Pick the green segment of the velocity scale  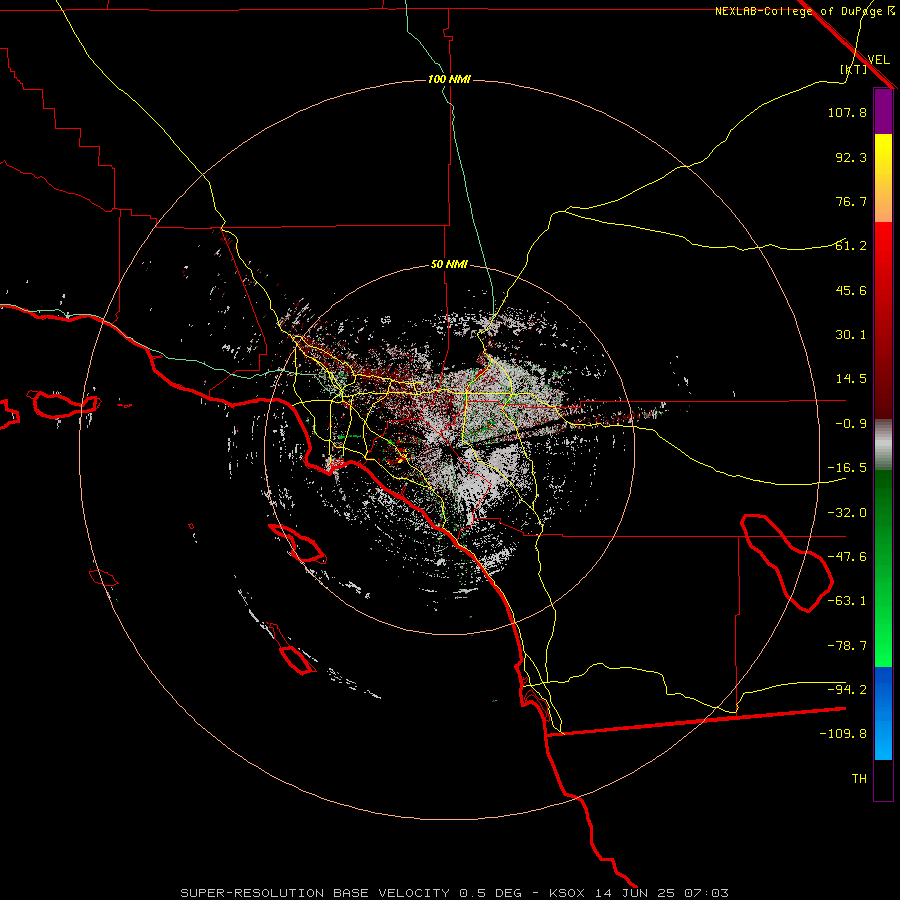(883, 568)
